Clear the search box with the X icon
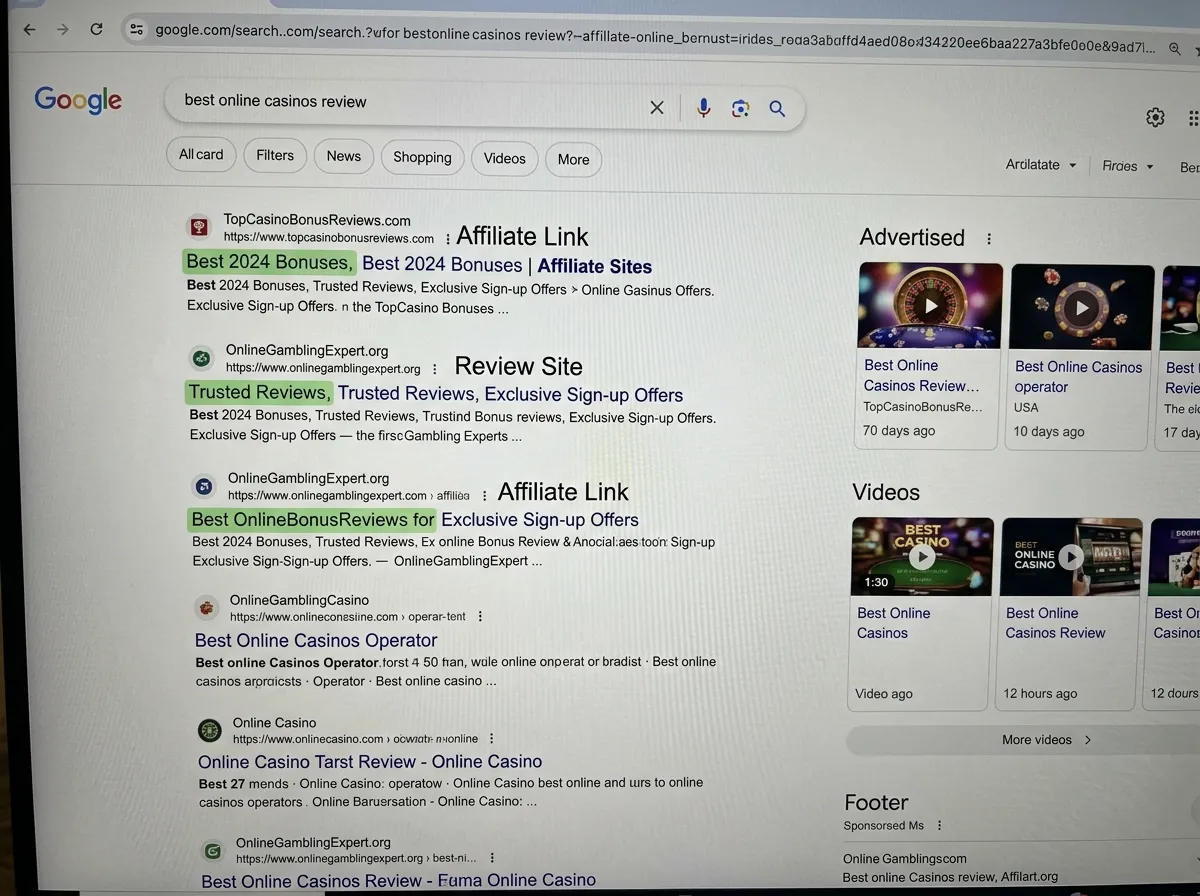 click(657, 108)
